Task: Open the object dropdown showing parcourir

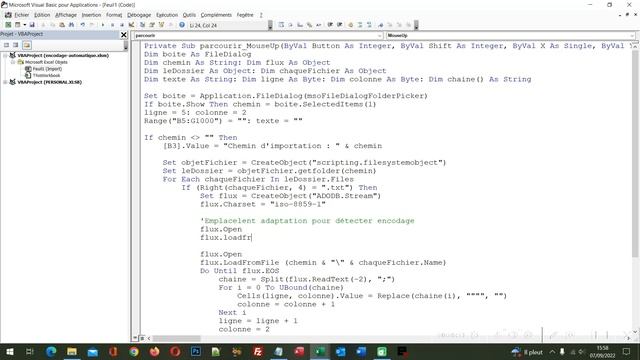Action: (380, 36)
